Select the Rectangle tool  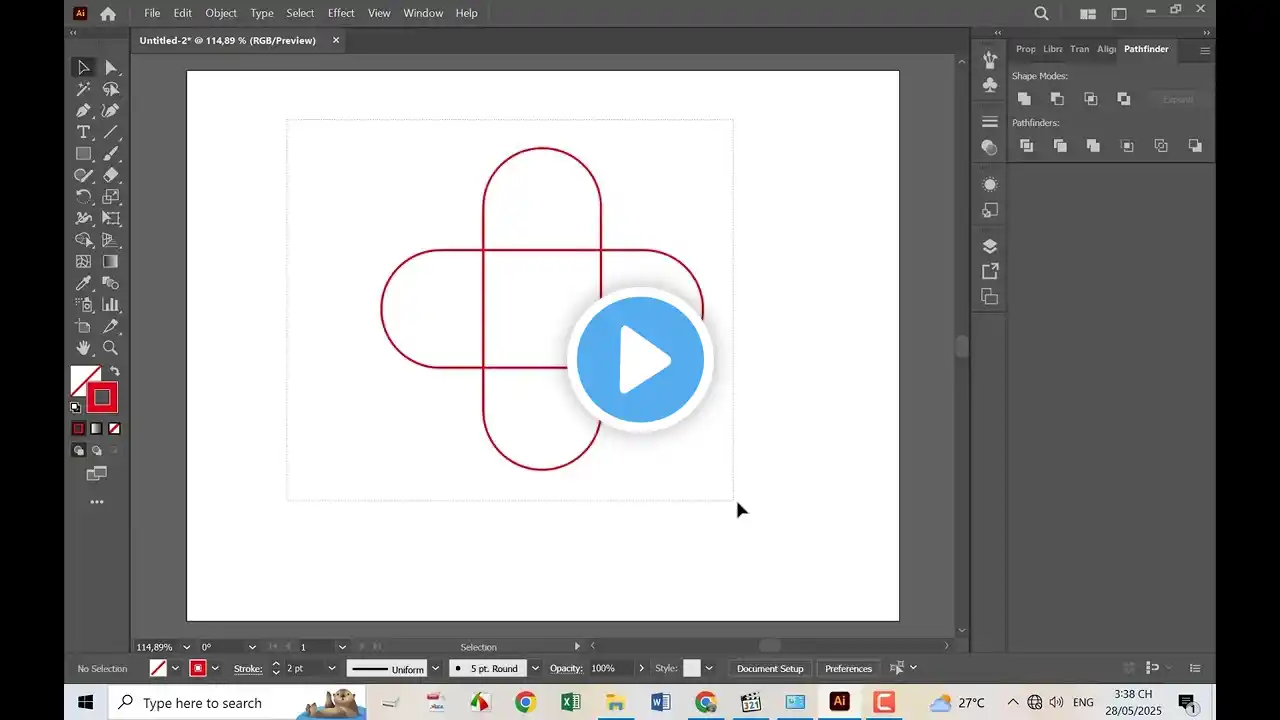click(x=84, y=153)
